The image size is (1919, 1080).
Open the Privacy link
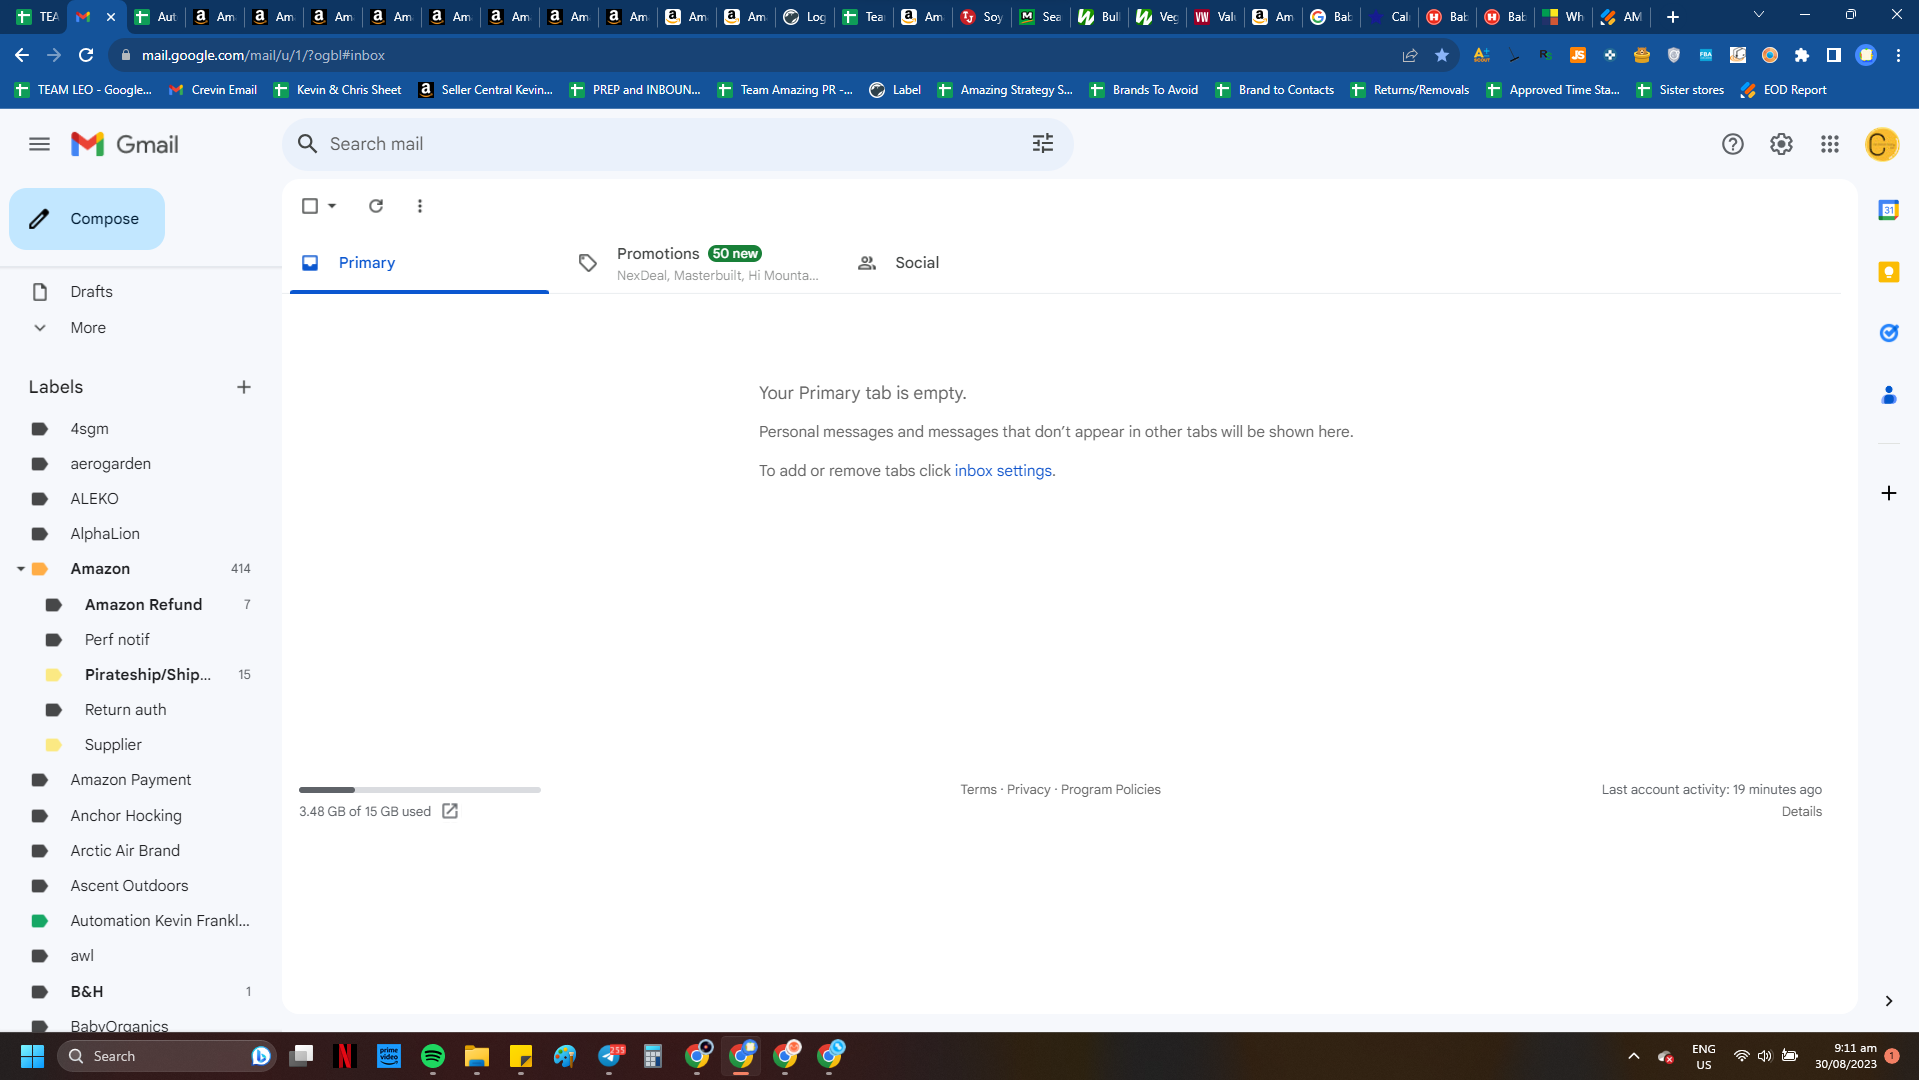(1028, 790)
